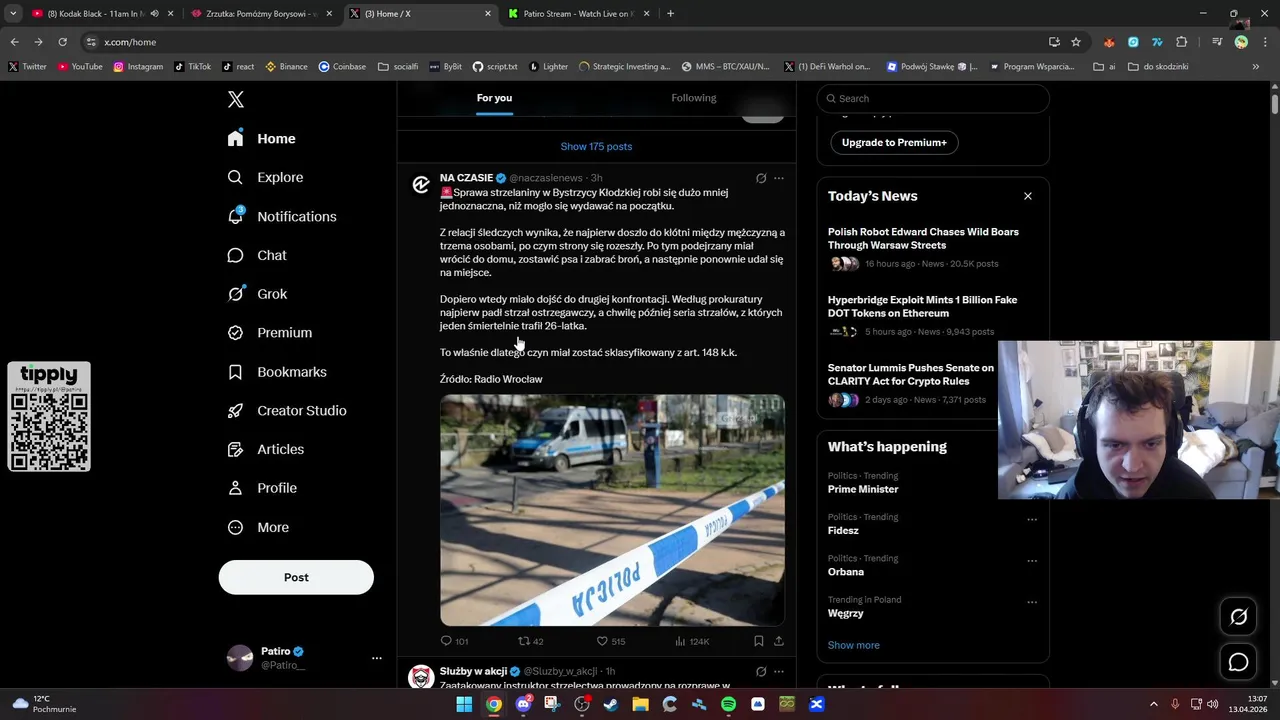This screenshot has width=1280, height=720.
Task: Open taskbar volume speaker icon
Action: [x=1212, y=704]
